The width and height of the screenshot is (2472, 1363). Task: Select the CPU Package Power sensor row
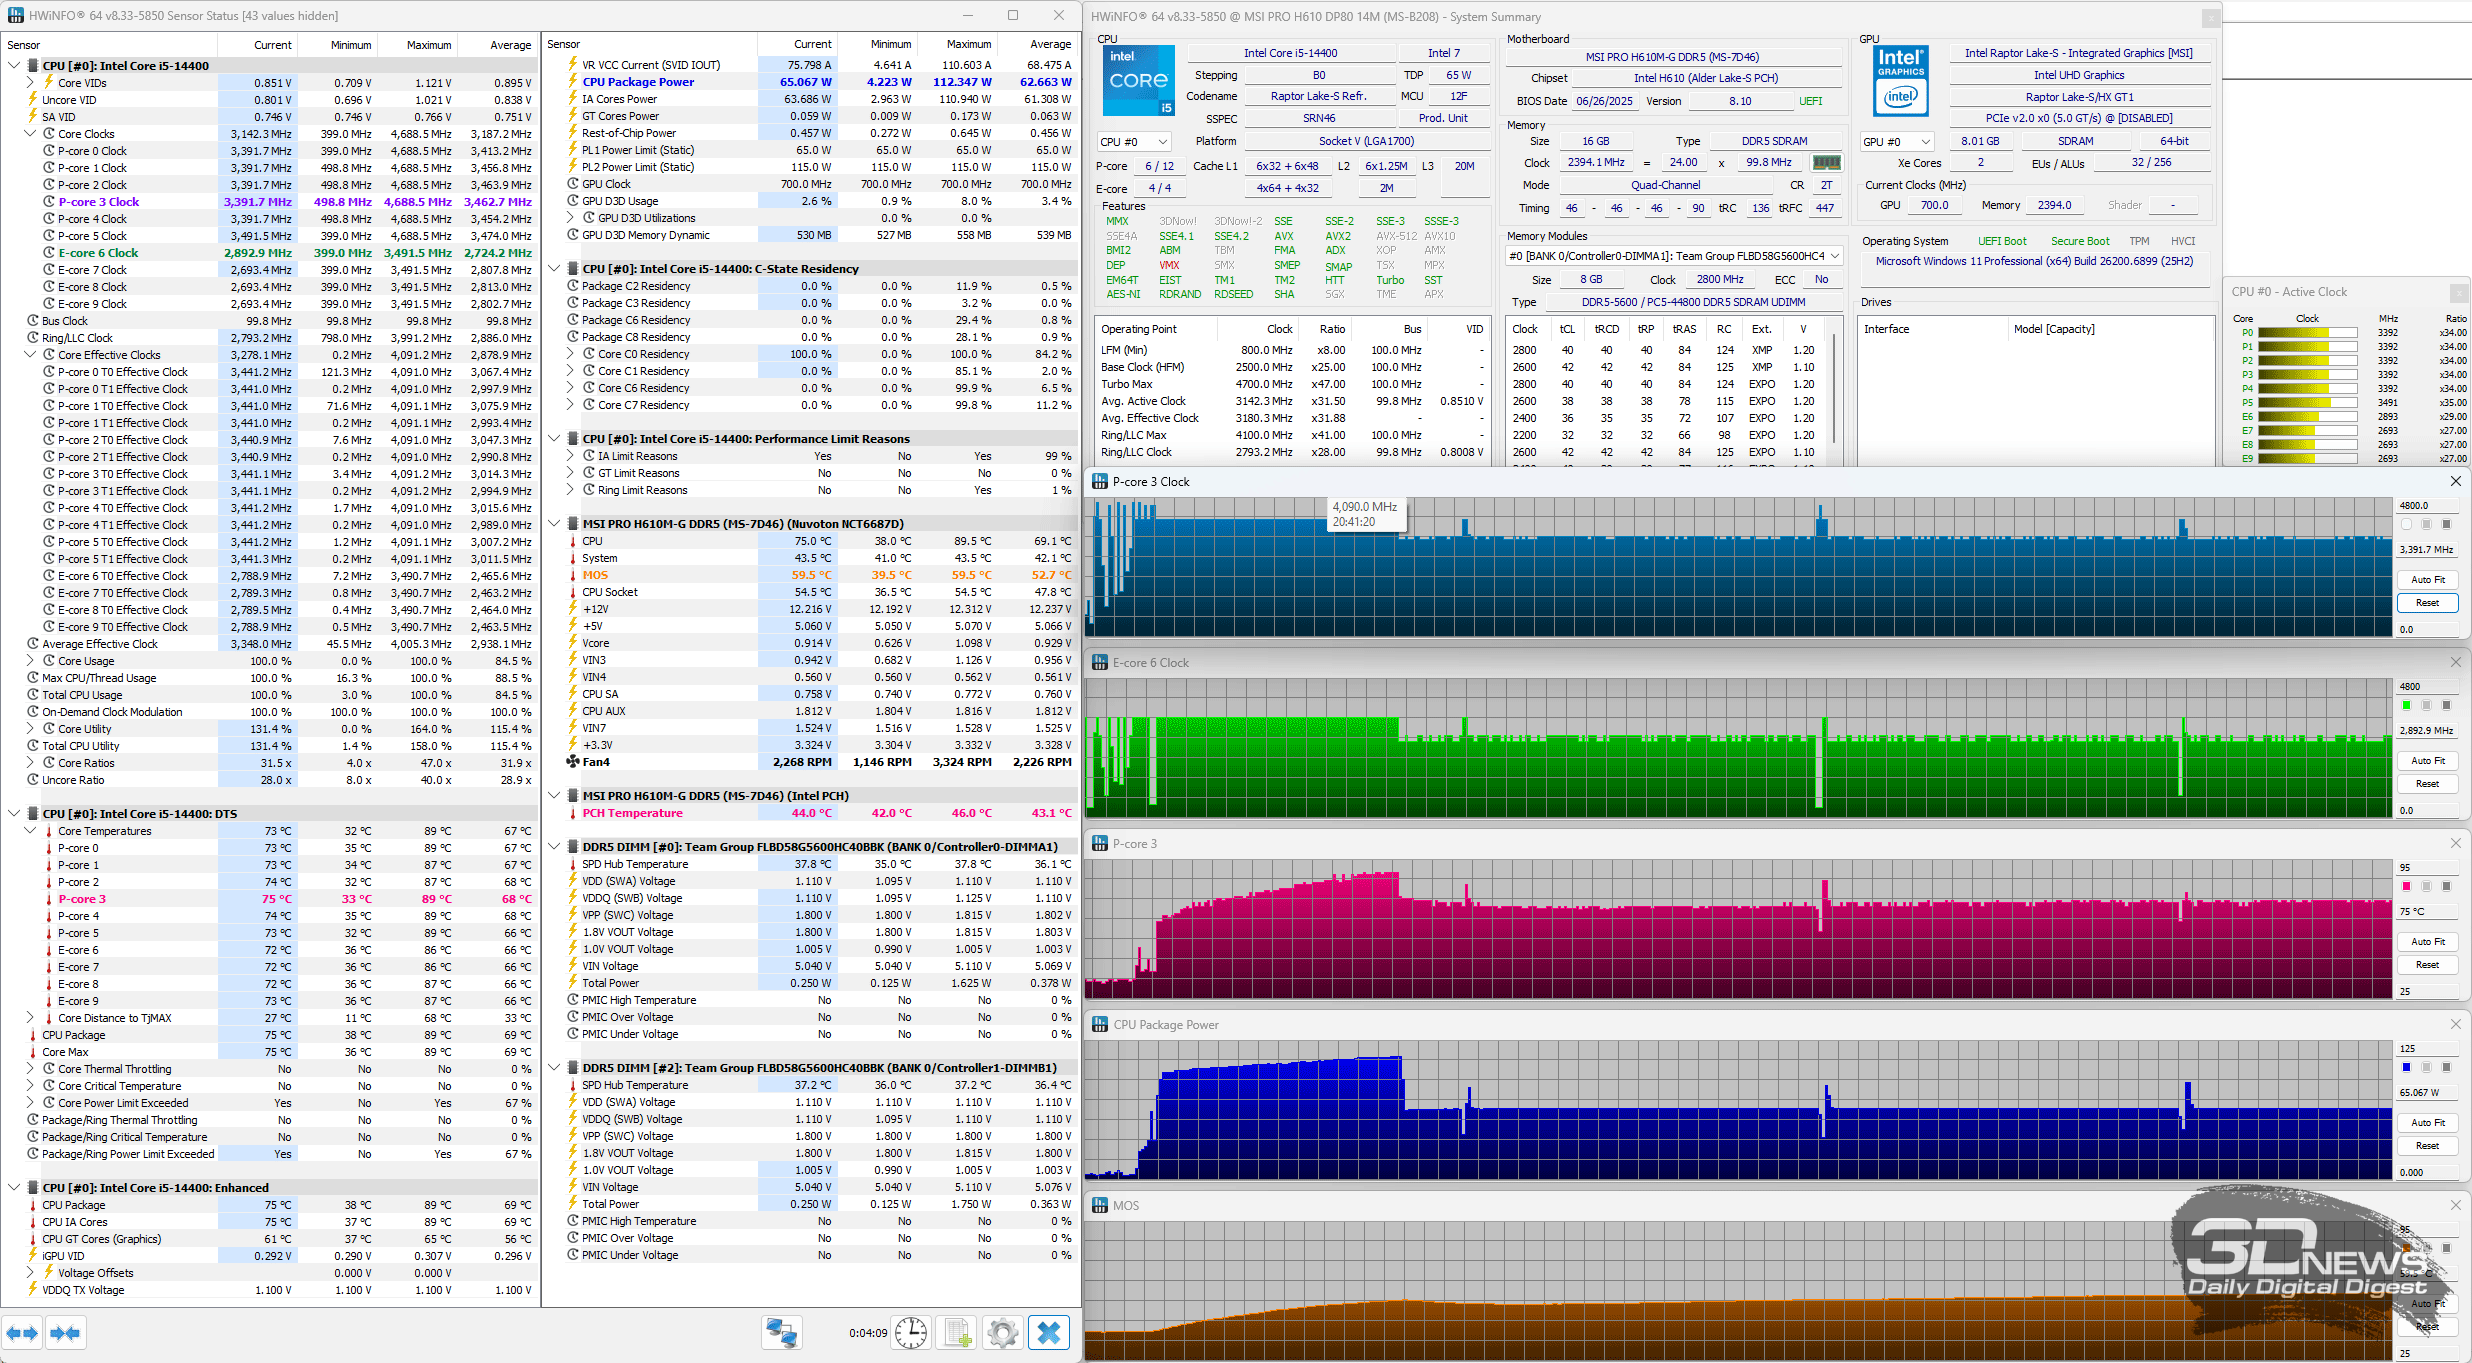638,82
